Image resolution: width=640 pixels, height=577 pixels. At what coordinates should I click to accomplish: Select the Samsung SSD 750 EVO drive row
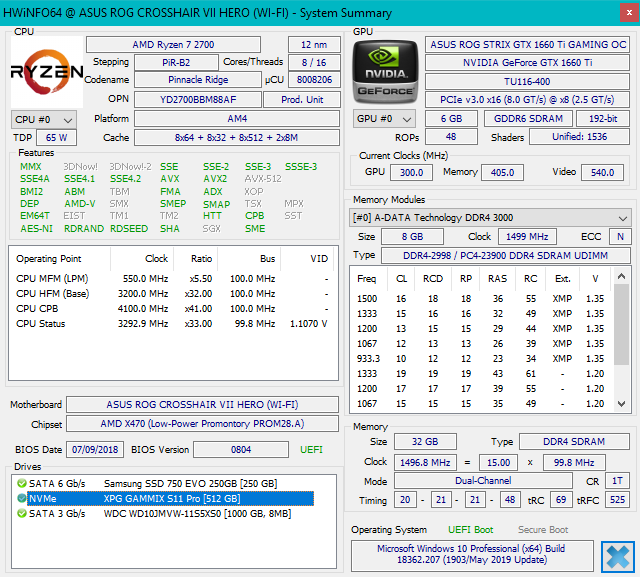pos(173,484)
